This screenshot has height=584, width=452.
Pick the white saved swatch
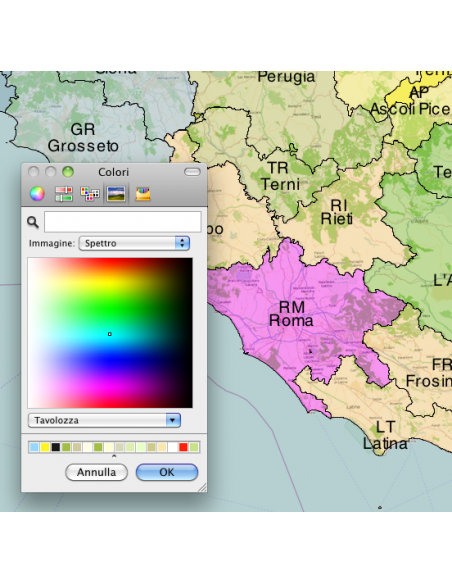(172, 447)
